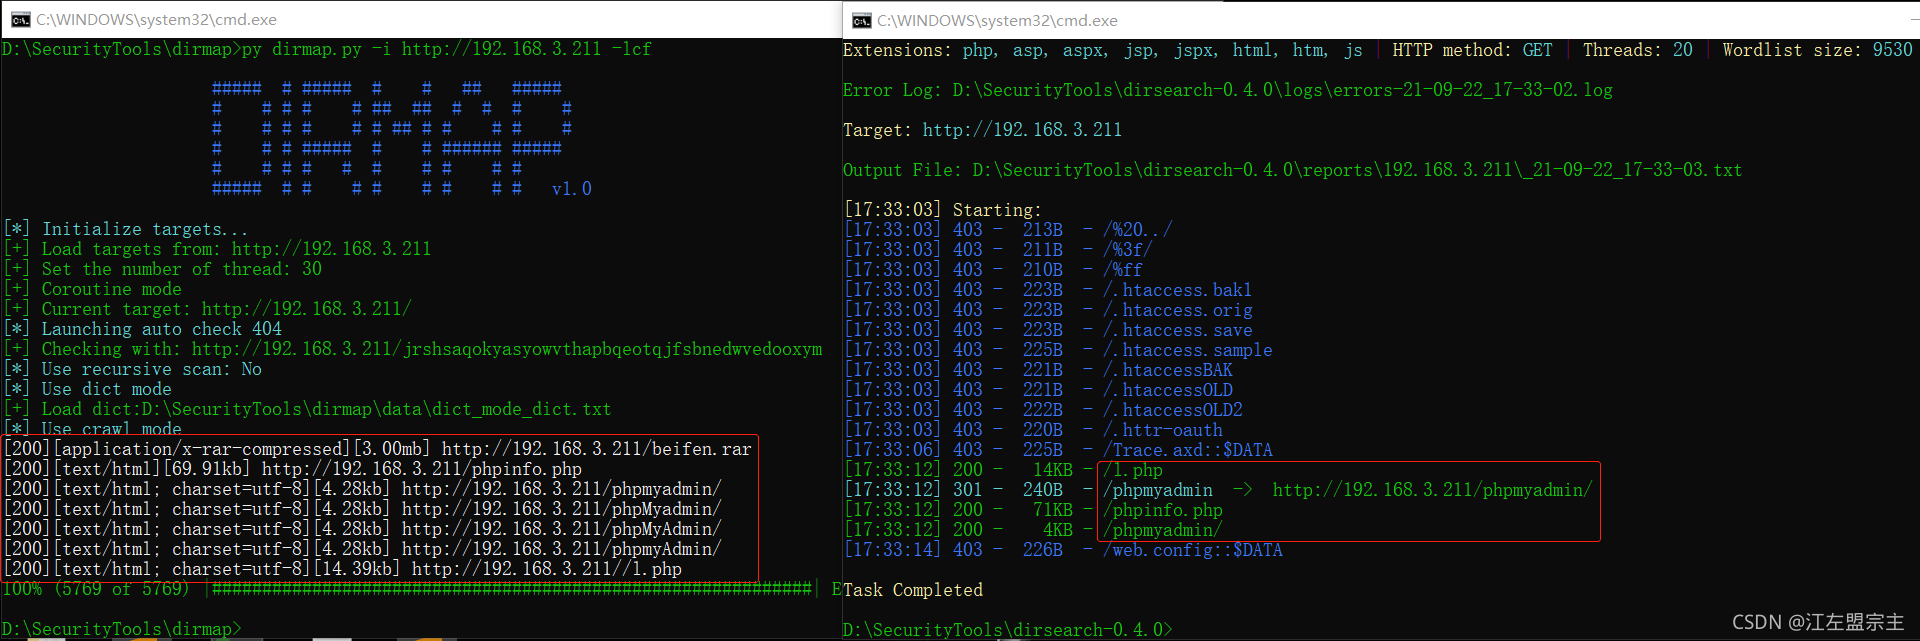The width and height of the screenshot is (1920, 641).
Task: Click the left window title C:\WINDOWS\system32\cmd.exe
Action: pyautogui.click(x=157, y=19)
